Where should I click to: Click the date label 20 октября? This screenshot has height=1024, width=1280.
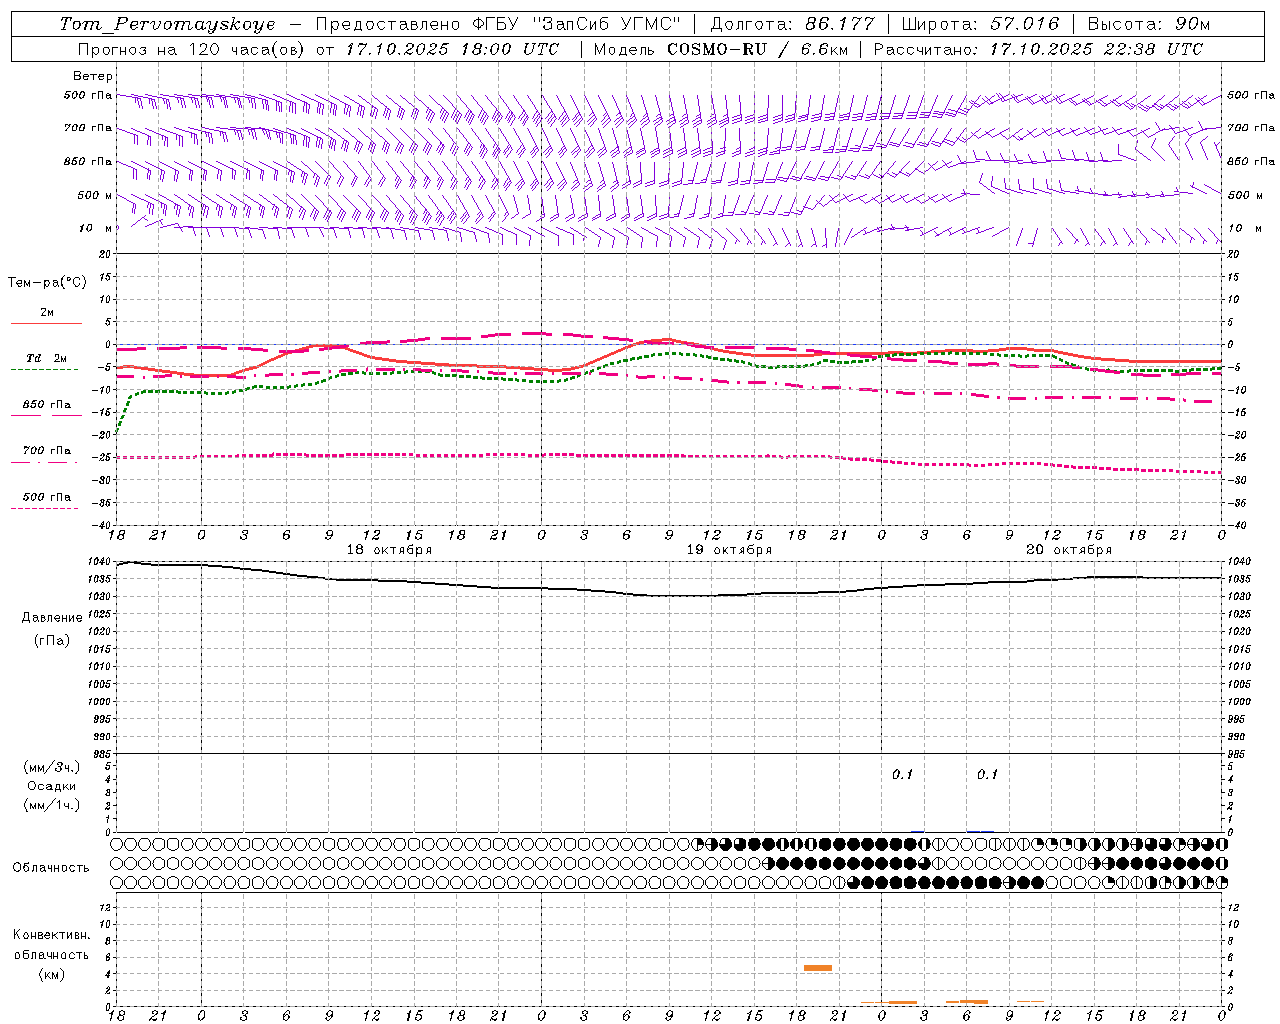(x=1069, y=550)
